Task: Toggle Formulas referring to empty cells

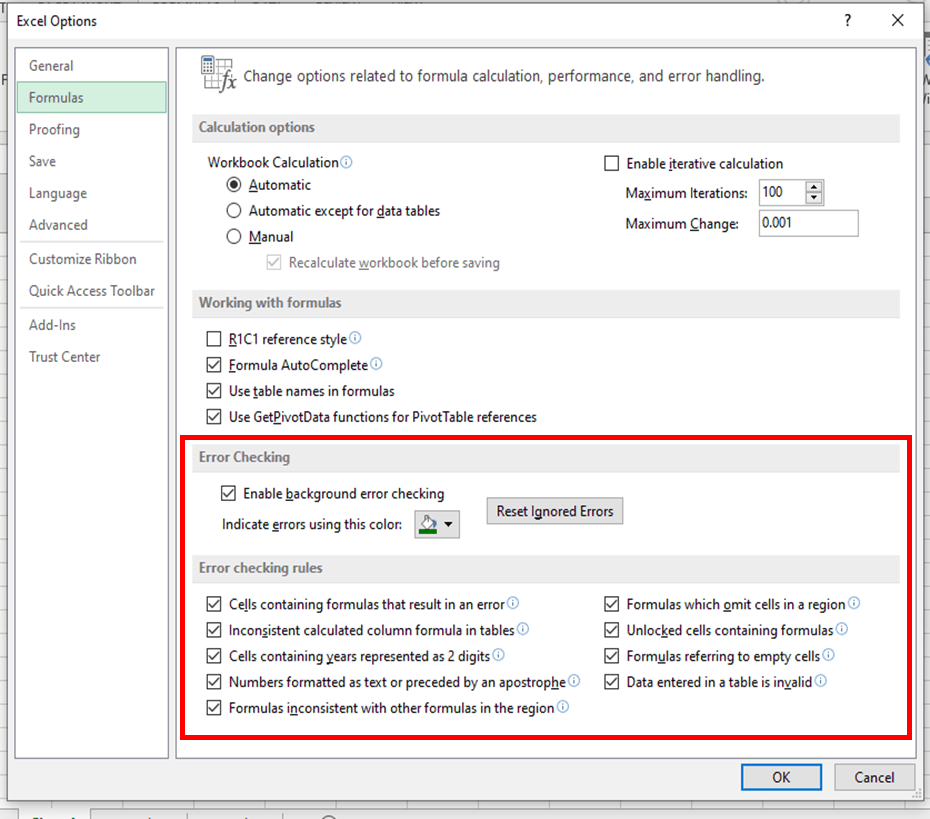Action: (x=611, y=656)
